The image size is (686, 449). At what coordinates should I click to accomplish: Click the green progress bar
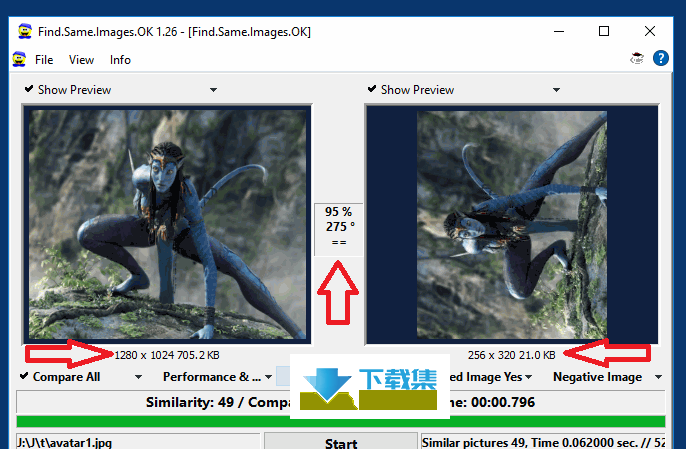(341, 422)
